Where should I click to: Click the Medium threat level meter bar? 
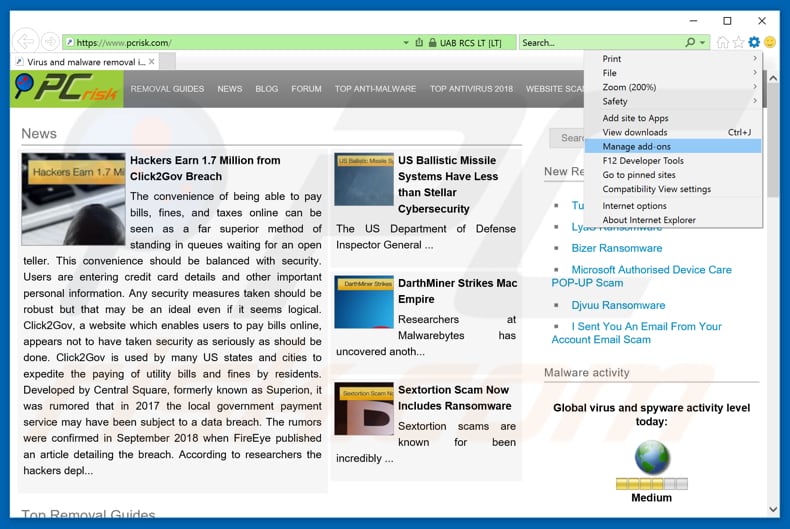tap(651, 484)
